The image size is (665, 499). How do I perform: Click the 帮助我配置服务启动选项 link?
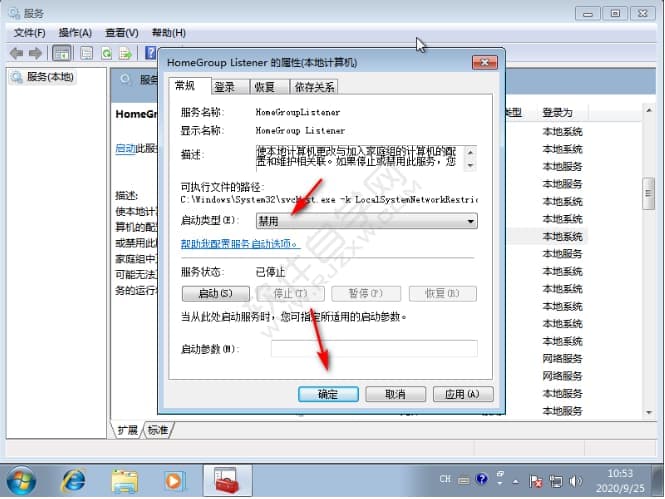239,244
